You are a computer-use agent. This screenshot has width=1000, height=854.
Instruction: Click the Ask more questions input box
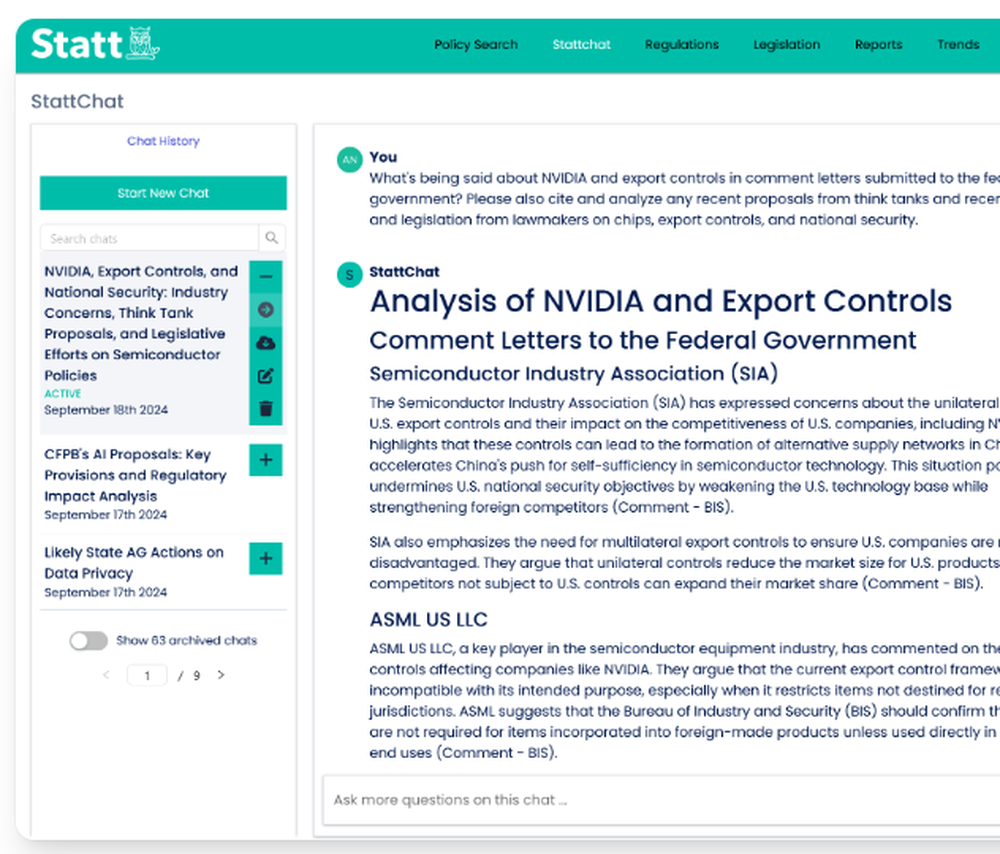pos(663,800)
